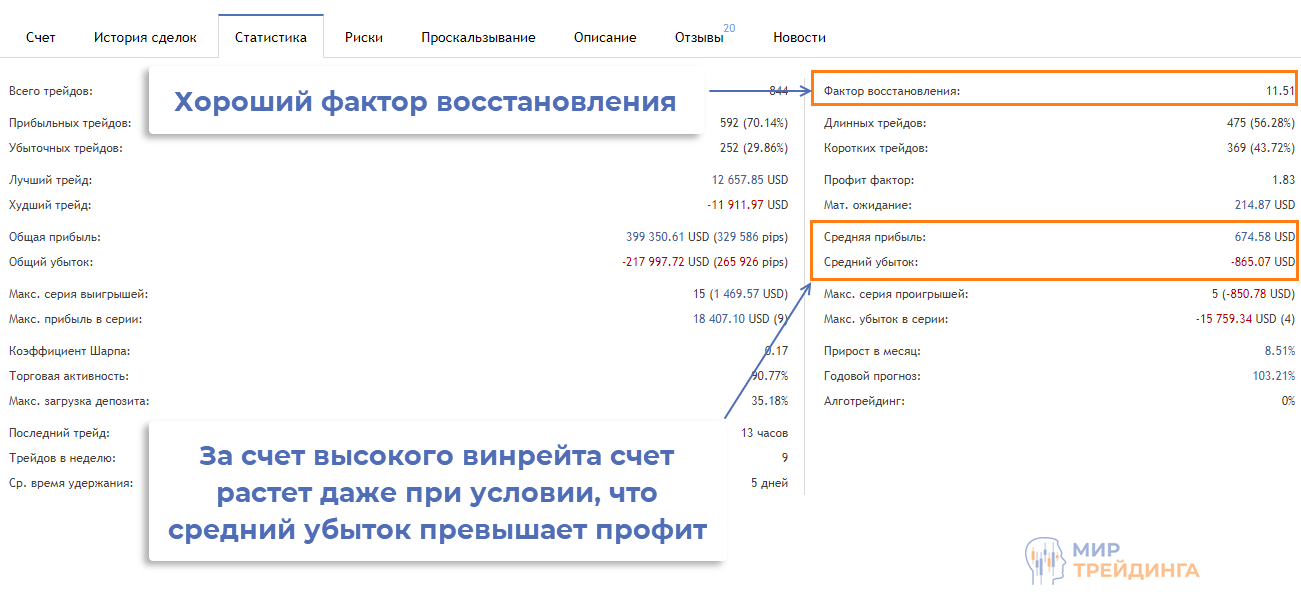Screen dimensions: 1301x600
Task: Switch to the История сделок tab
Action: [x=145, y=38]
